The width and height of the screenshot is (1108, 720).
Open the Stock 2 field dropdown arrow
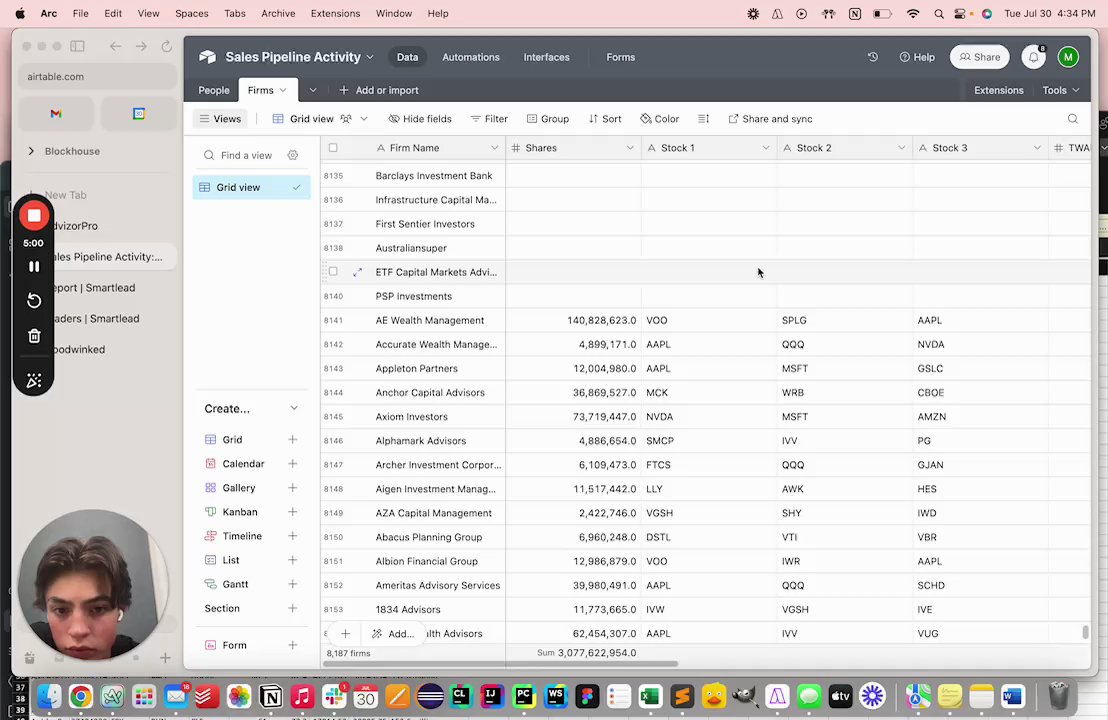click(901, 148)
